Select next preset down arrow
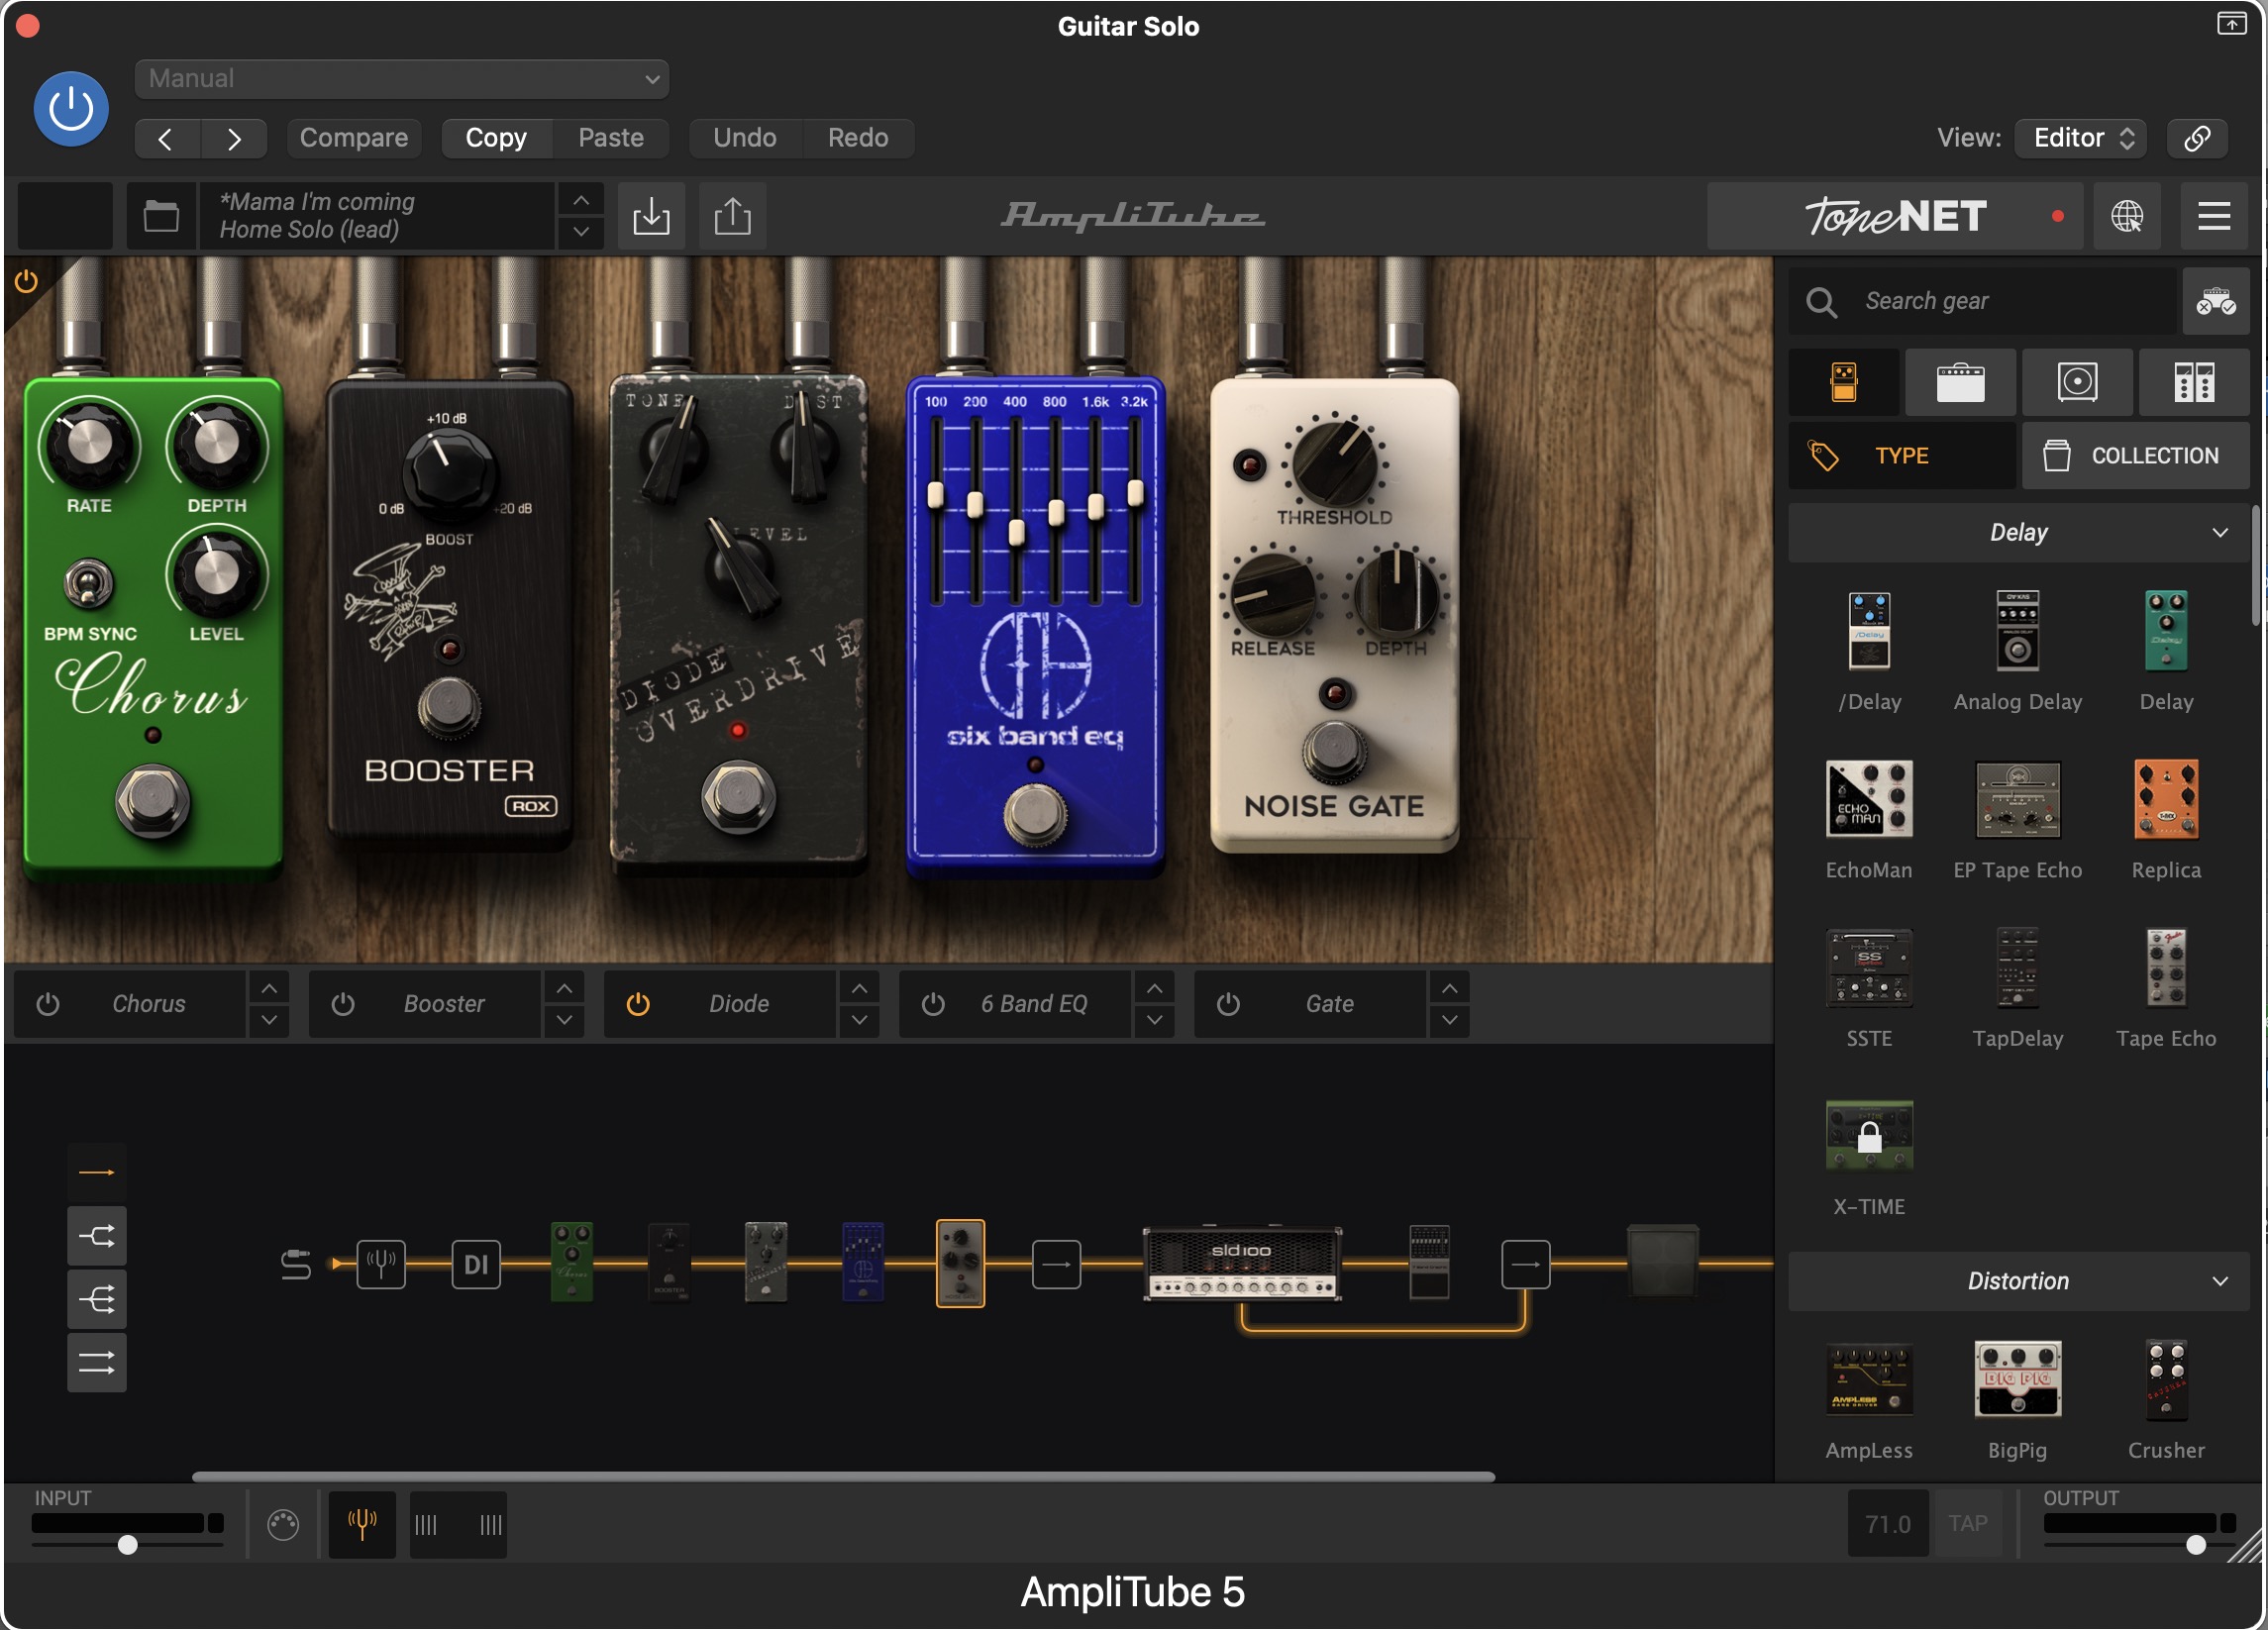The height and width of the screenshot is (1630, 2268). (581, 232)
